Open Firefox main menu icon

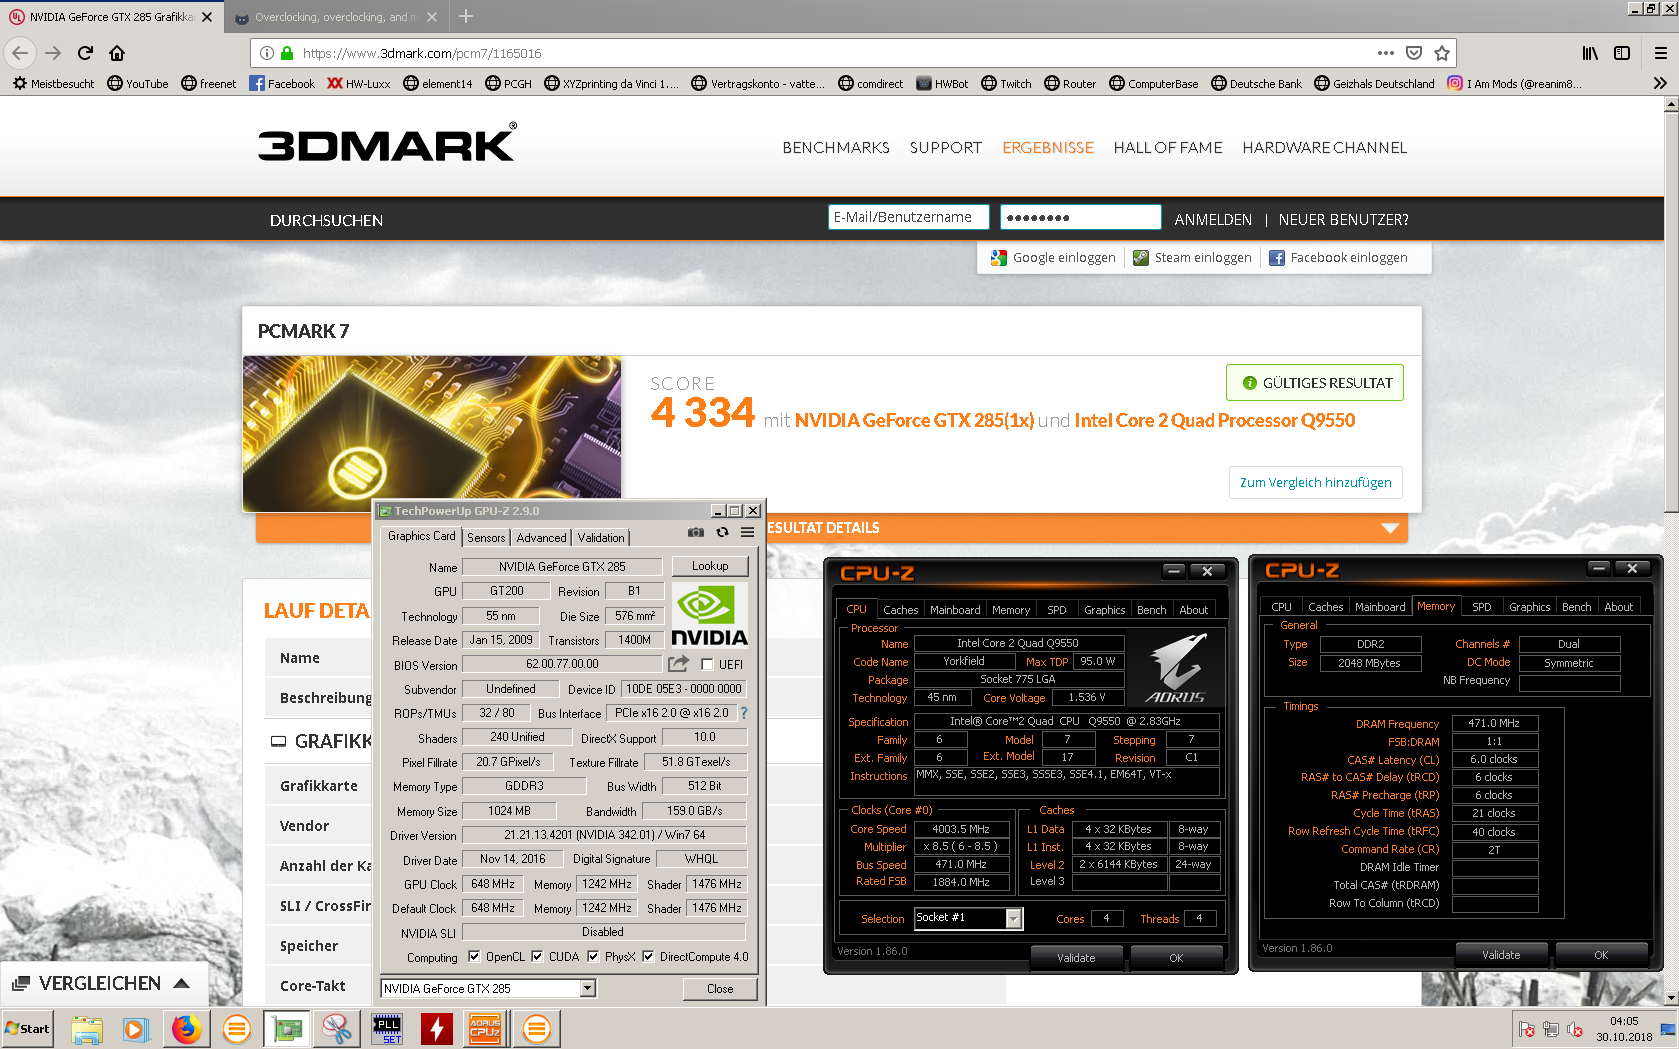1660,53
